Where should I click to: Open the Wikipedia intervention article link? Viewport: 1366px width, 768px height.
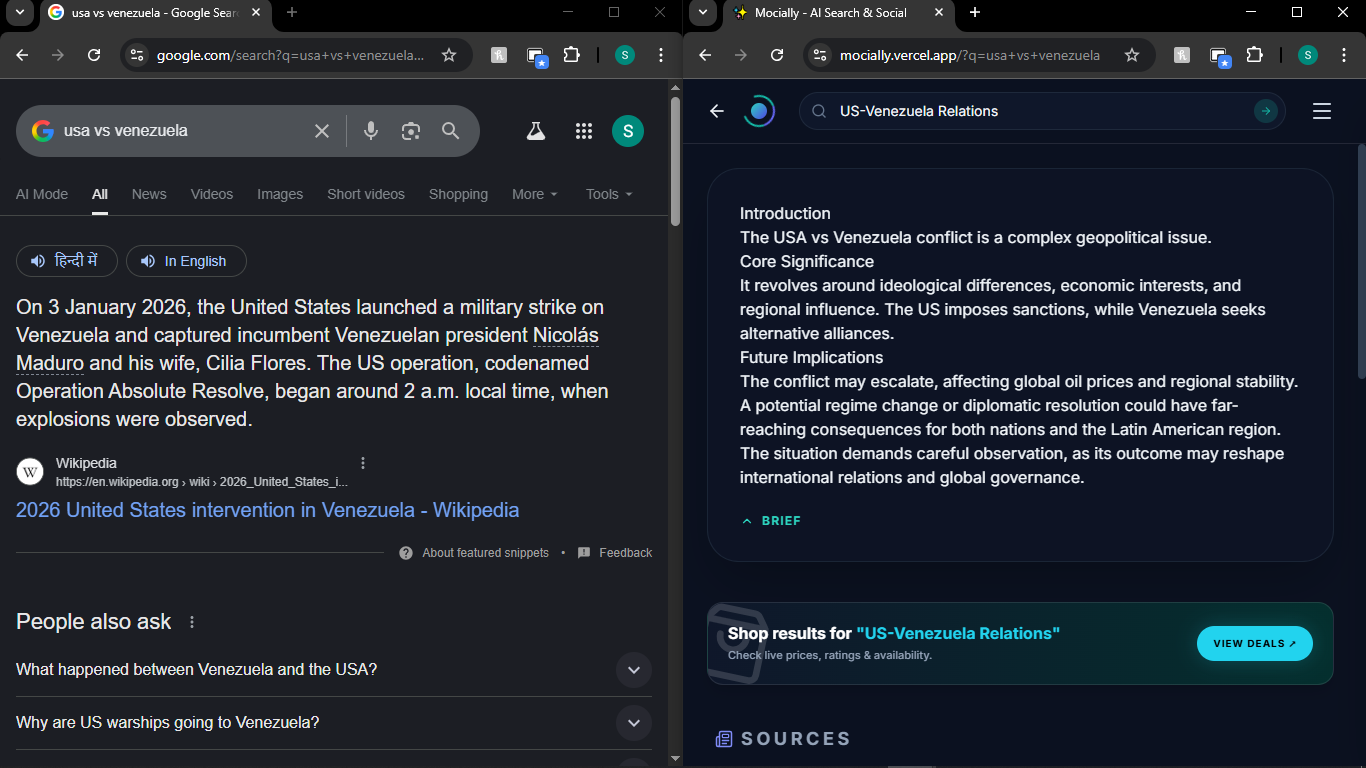[x=266, y=510]
